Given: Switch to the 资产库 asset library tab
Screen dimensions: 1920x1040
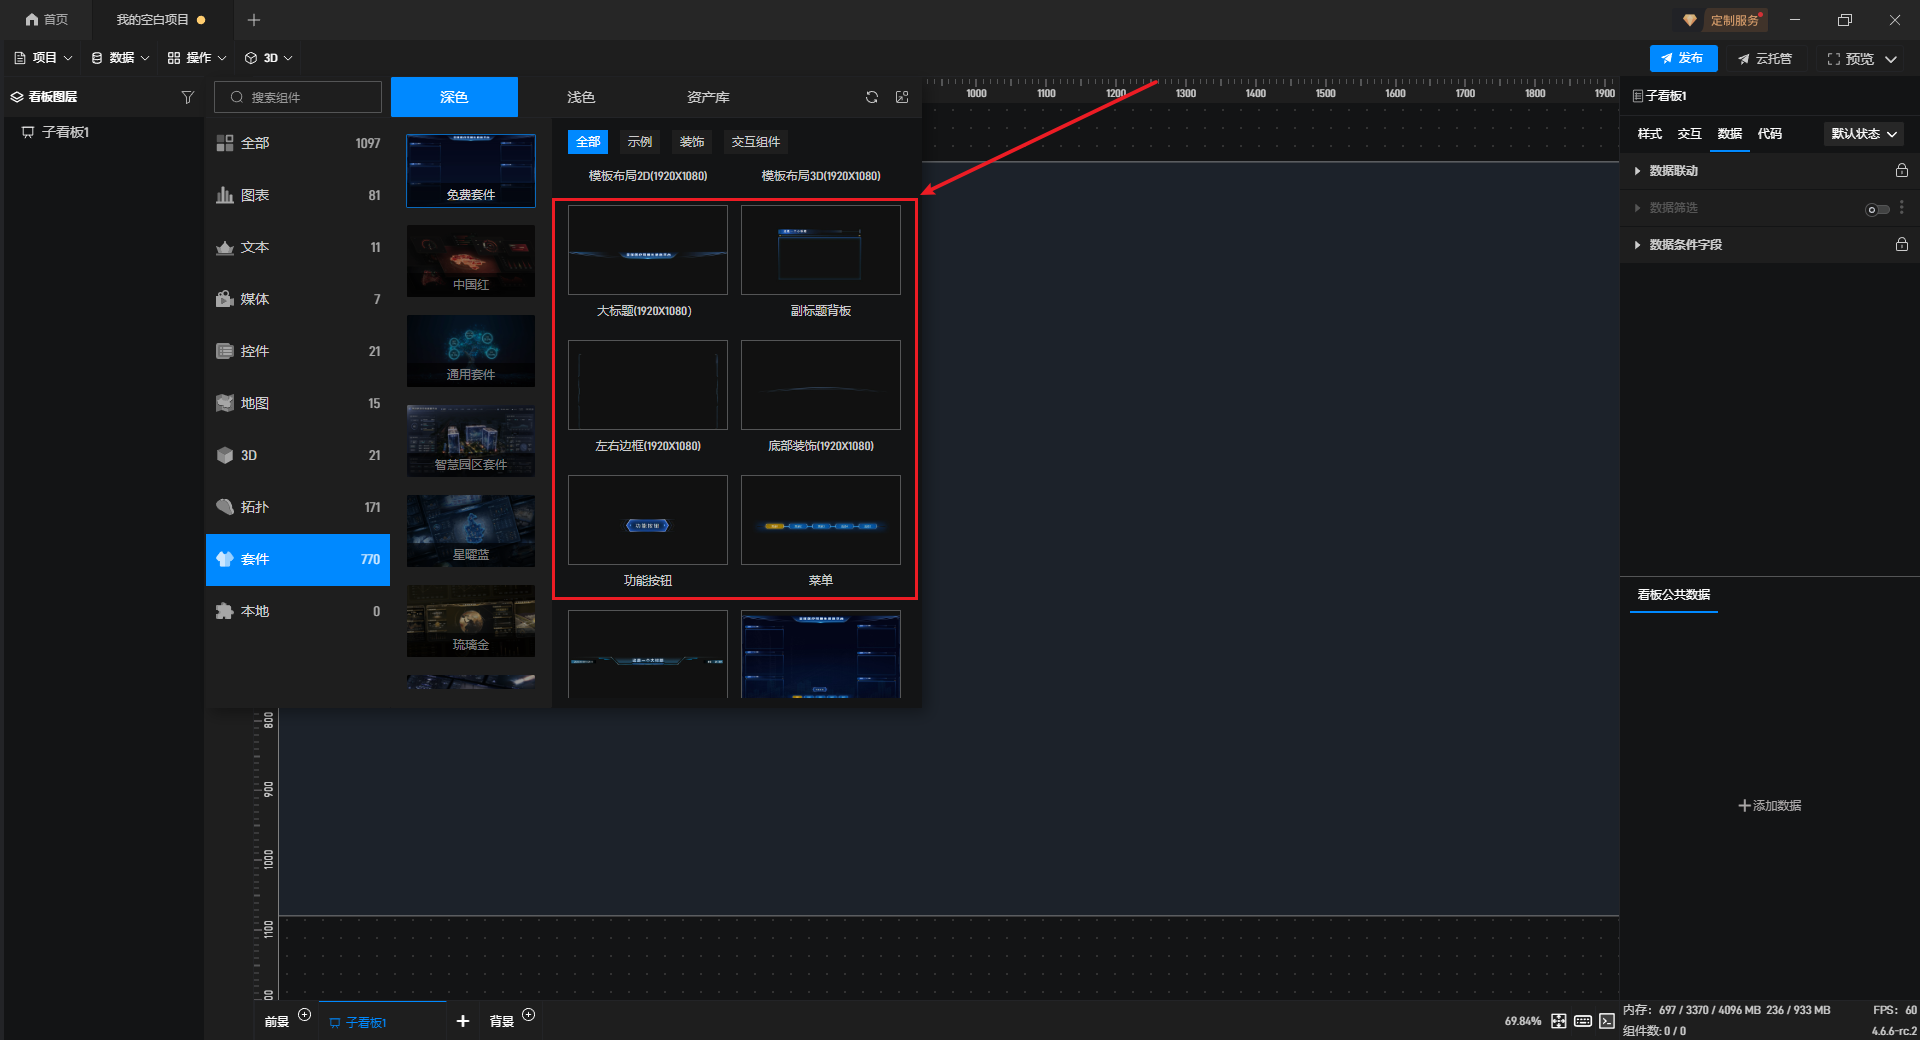Looking at the screenshot, I should pyautogui.click(x=708, y=97).
